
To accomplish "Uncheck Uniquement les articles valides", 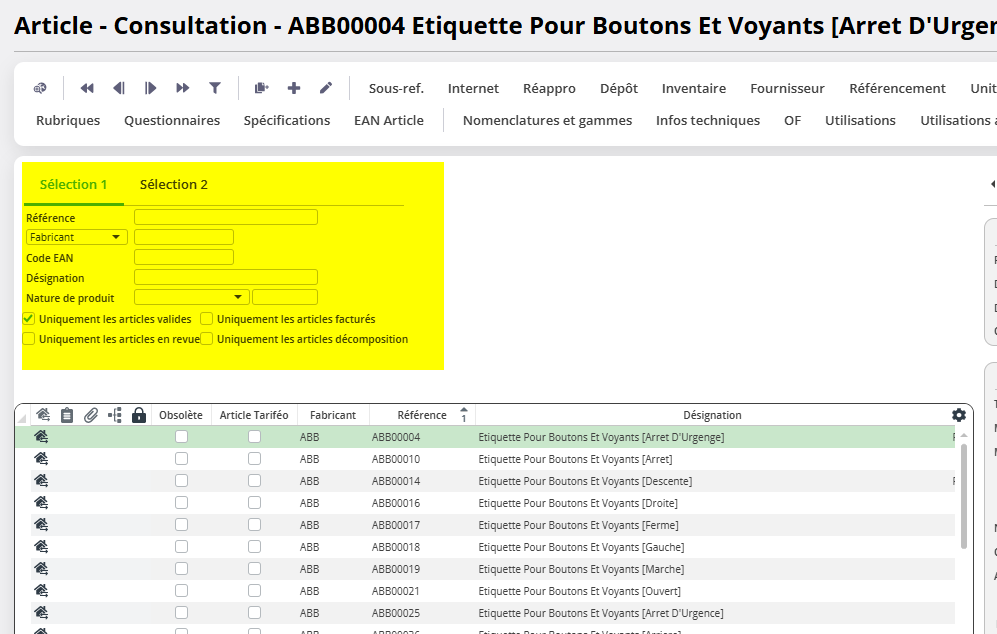I will [29, 319].
